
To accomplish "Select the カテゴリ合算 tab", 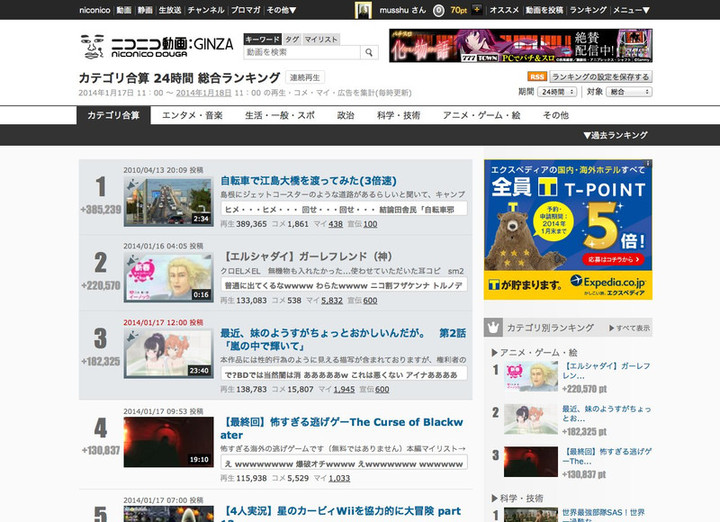I will point(113,115).
